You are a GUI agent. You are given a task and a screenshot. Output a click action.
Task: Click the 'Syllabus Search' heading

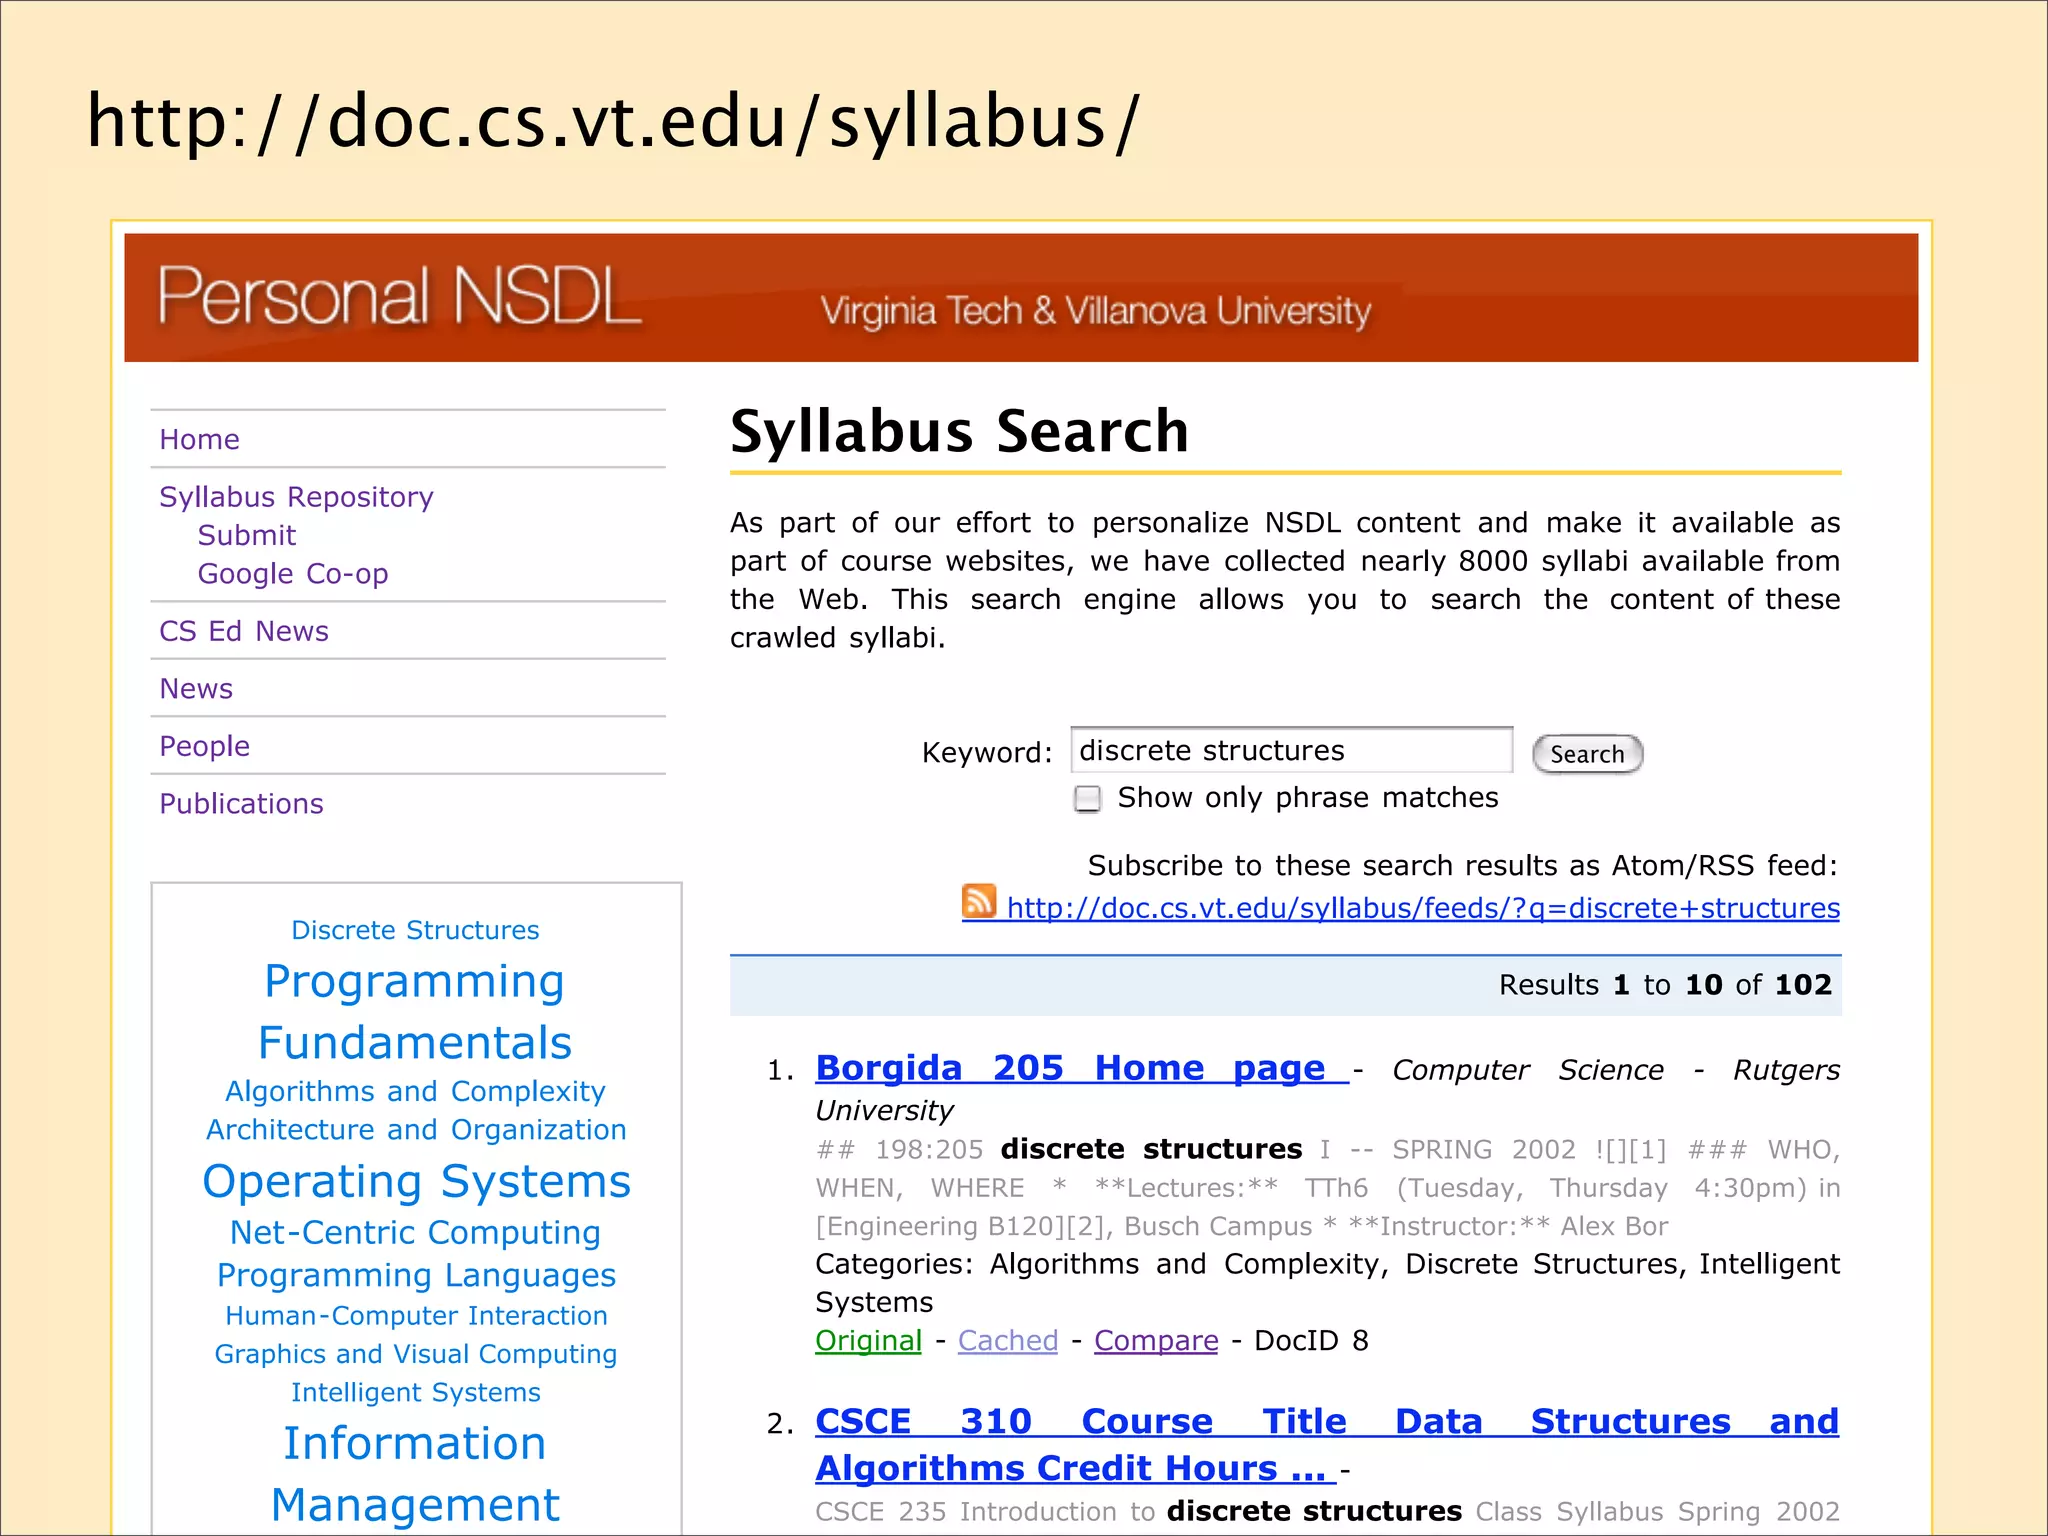(x=959, y=431)
